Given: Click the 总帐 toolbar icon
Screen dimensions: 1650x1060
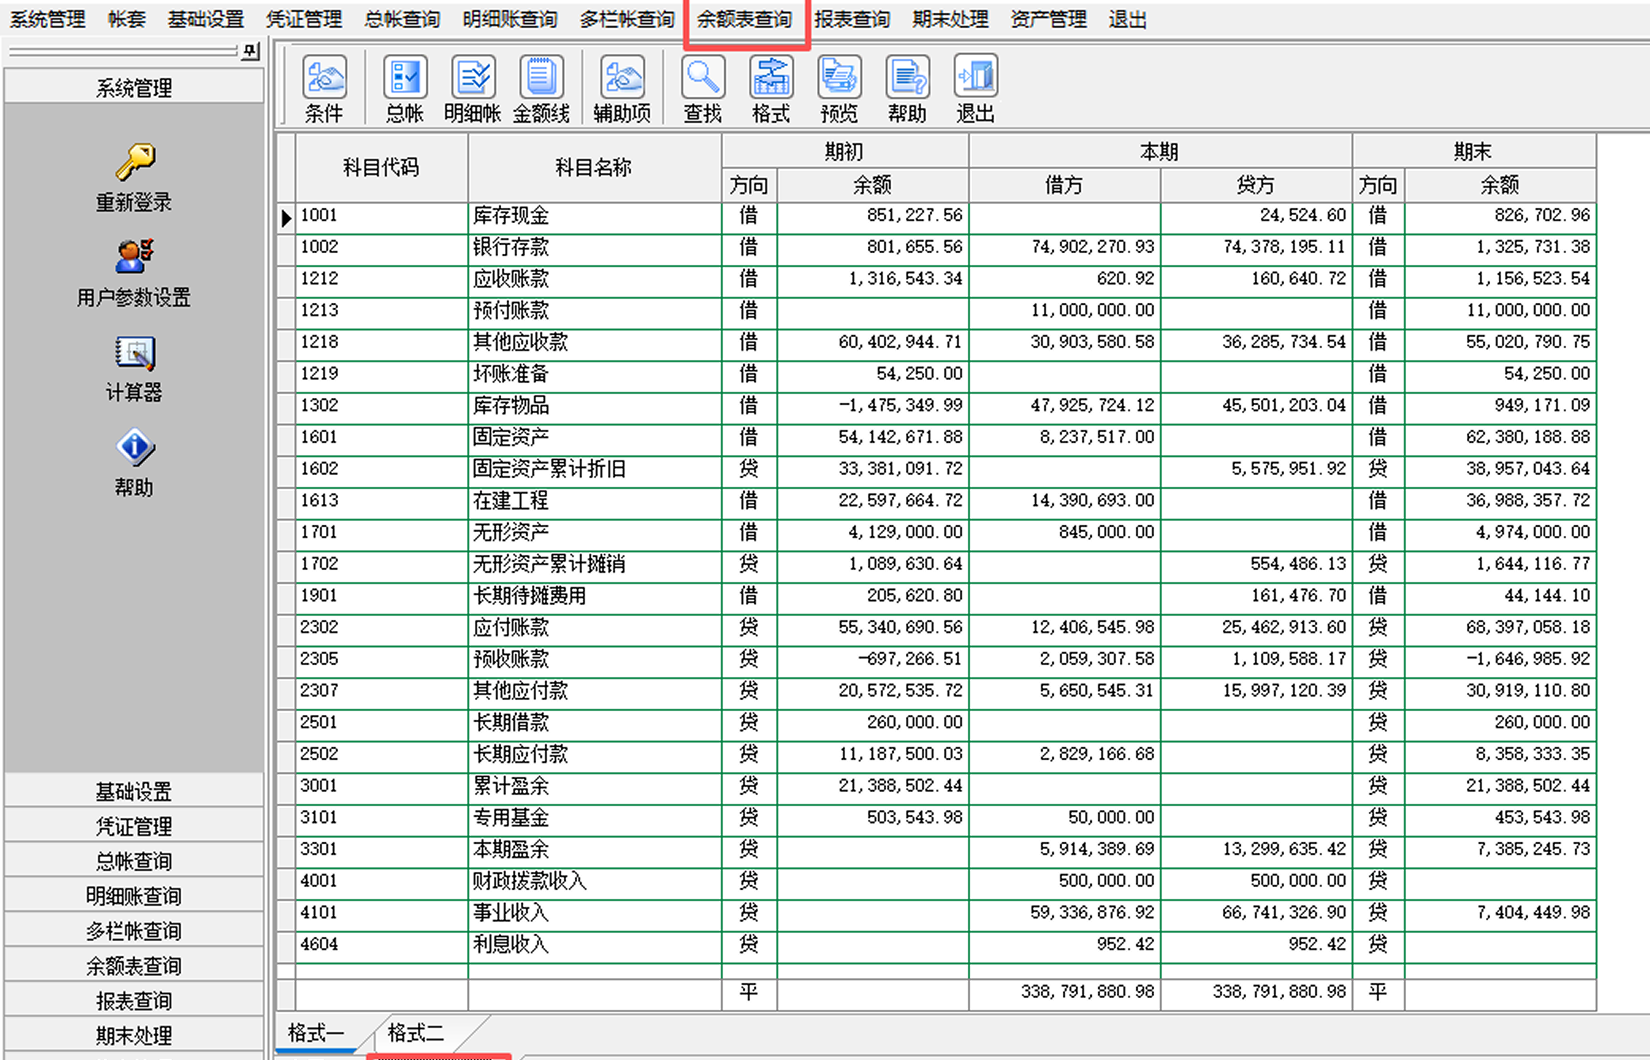Looking at the screenshot, I should point(404,89).
